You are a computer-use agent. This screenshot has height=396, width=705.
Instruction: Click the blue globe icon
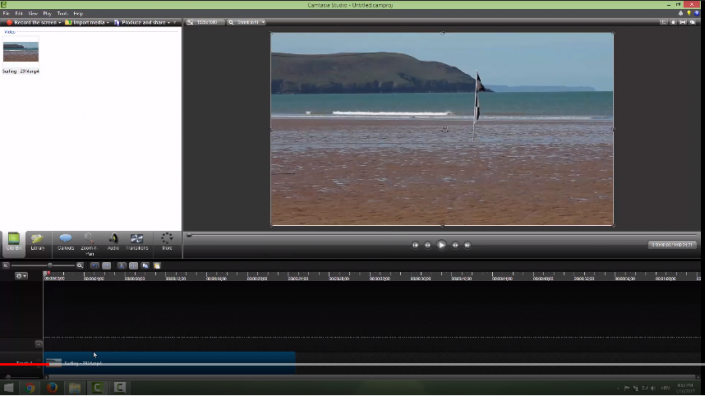pyautogui.click(x=696, y=13)
